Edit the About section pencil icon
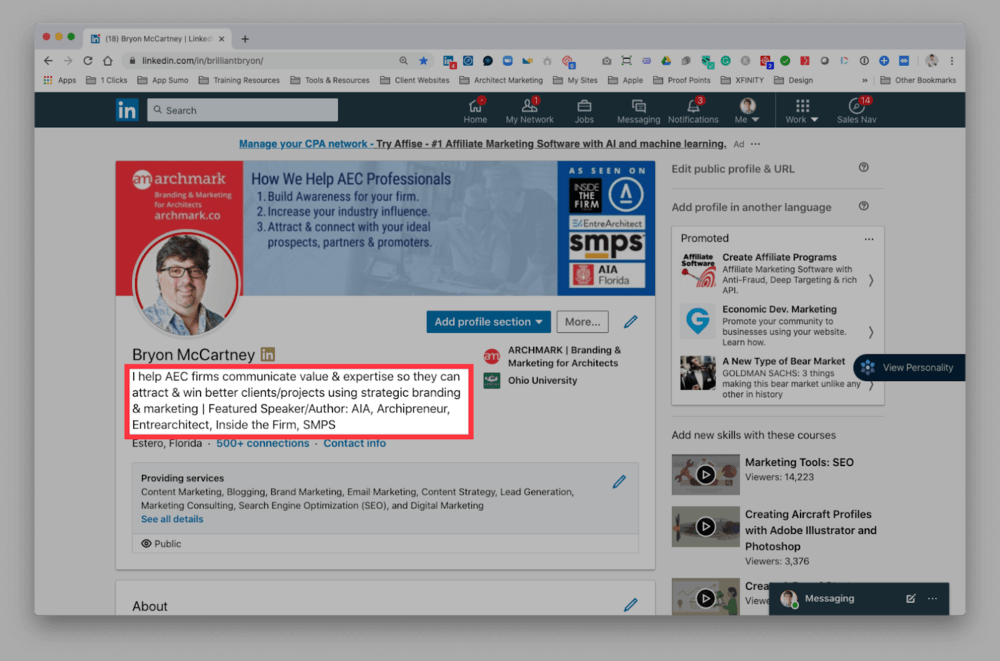This screenshot has width=1000, height=661. click(631, 604)
